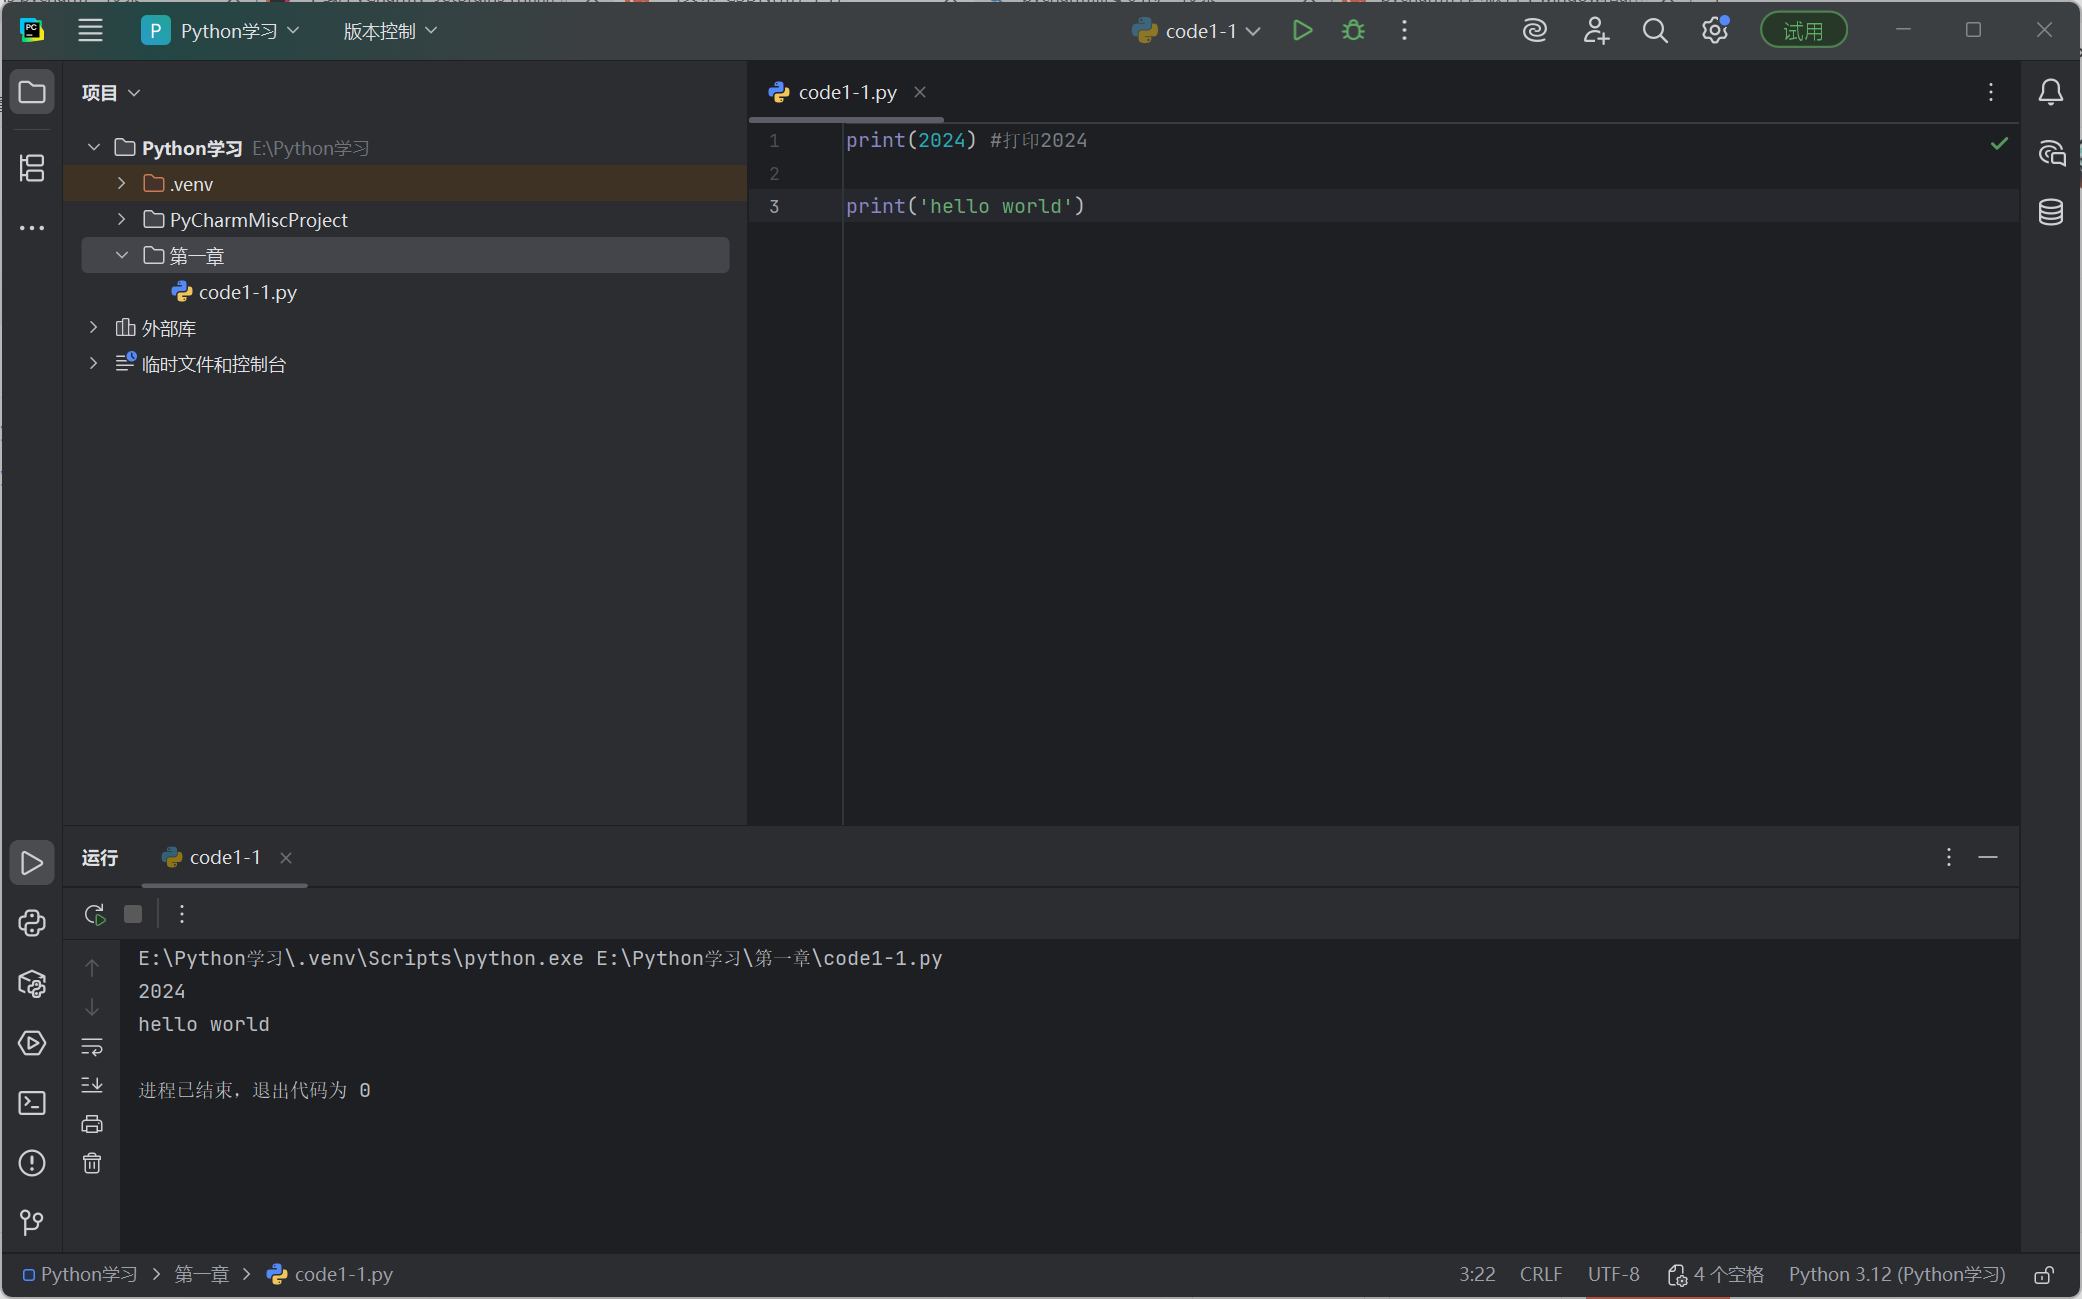Click the 试用 trial button
This screenshot has height=1299, width=2082.
pyautogui.click(x=1802, y=31)
